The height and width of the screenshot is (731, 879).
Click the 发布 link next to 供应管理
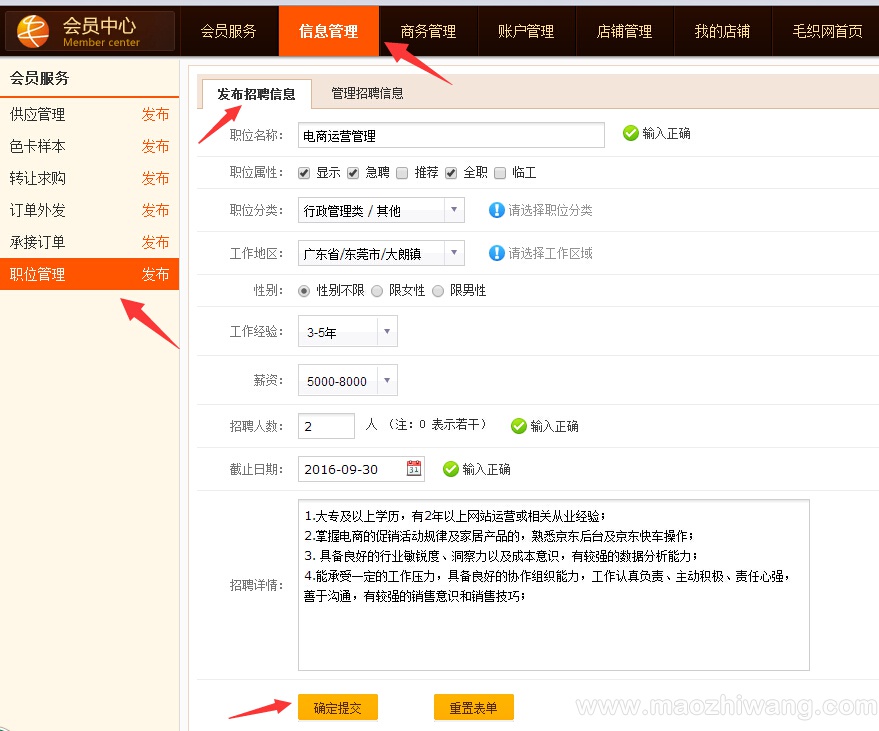[155, 115]
